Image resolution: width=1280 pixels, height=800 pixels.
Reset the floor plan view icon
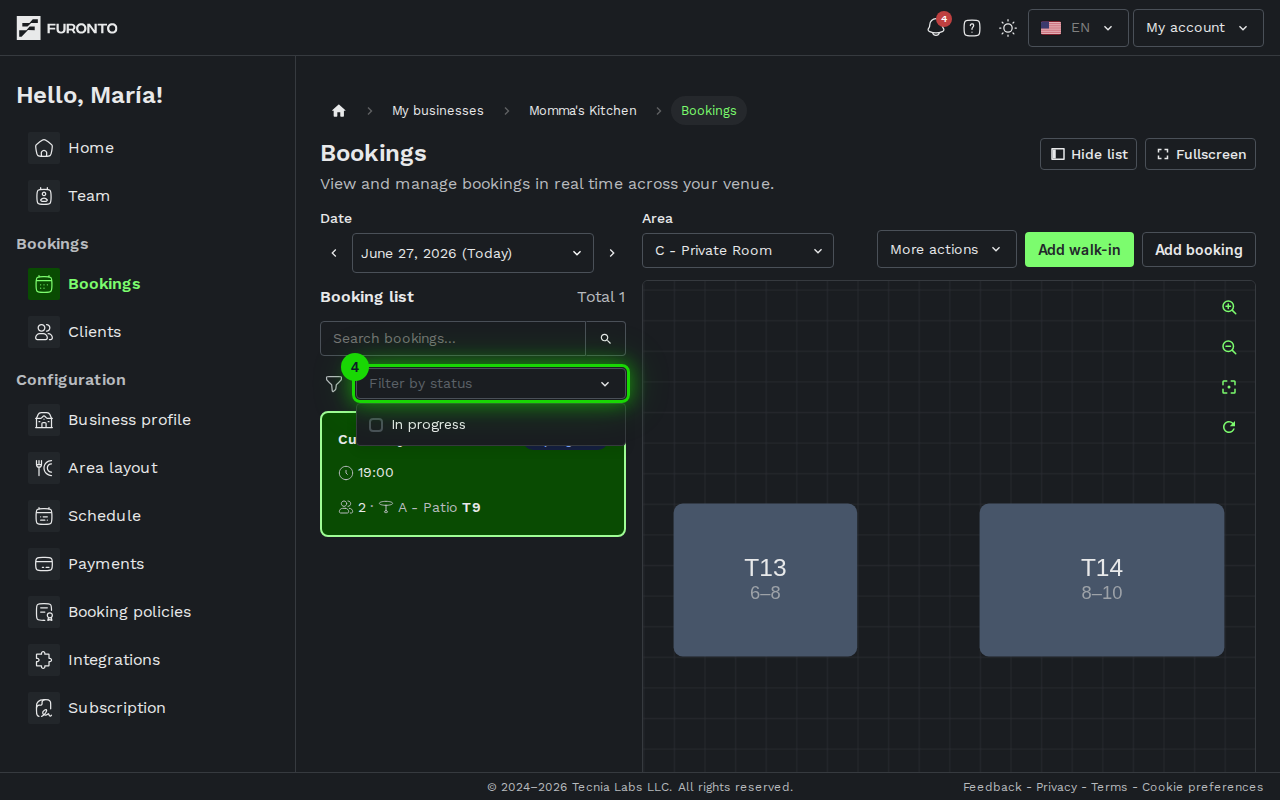[1229, 427]
